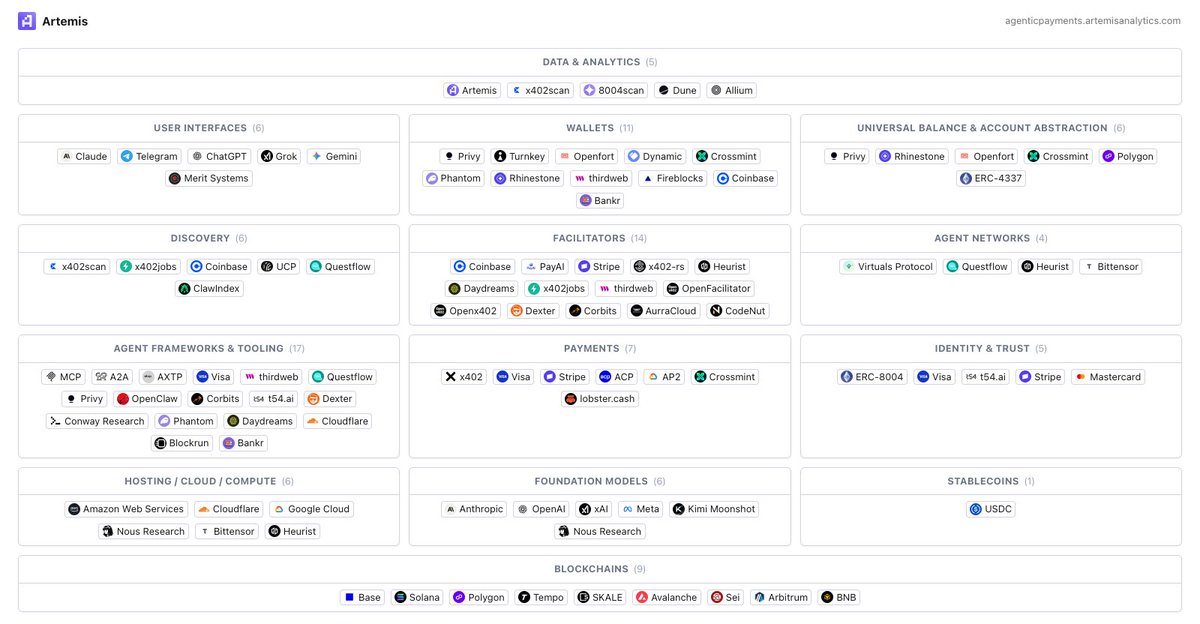Click the Artemis logo icon in header
This screenshot has width=1200, height=624.
tap(27, 21)
